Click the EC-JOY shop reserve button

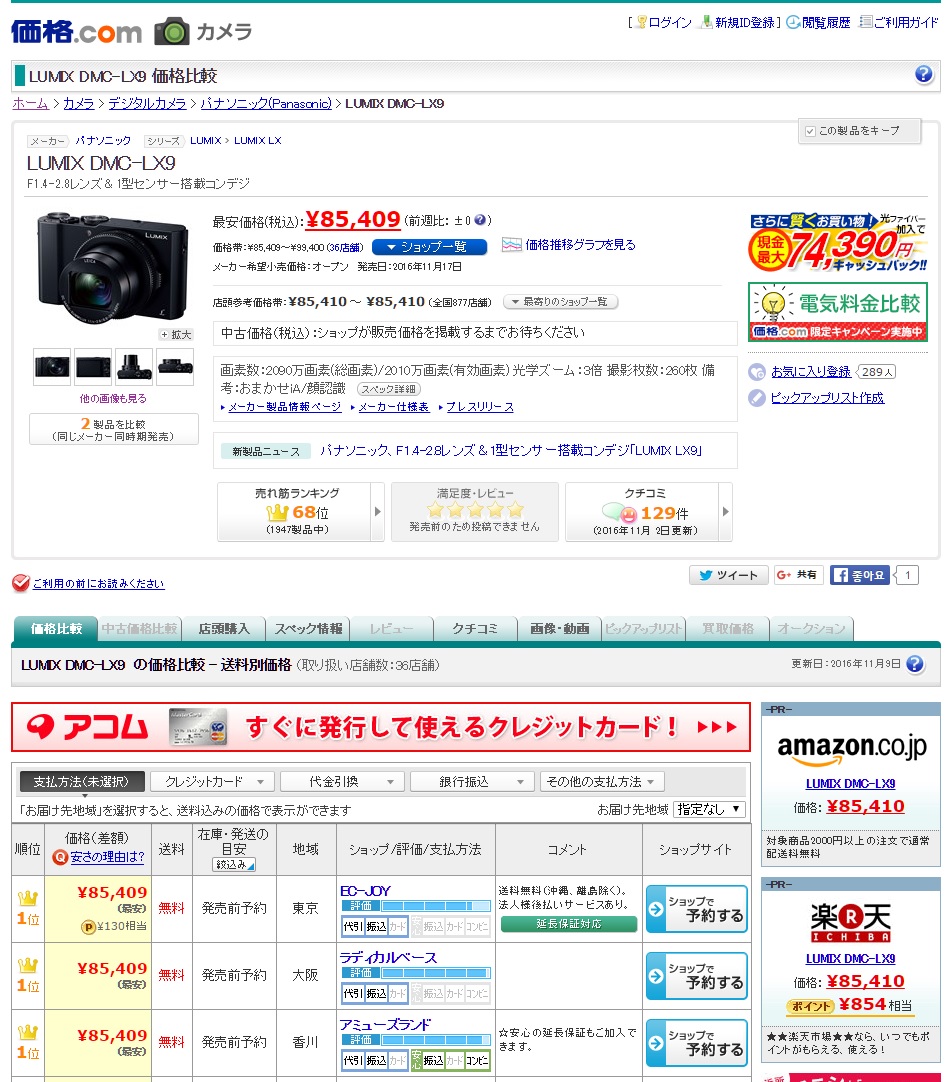click(x=696, y=909)
